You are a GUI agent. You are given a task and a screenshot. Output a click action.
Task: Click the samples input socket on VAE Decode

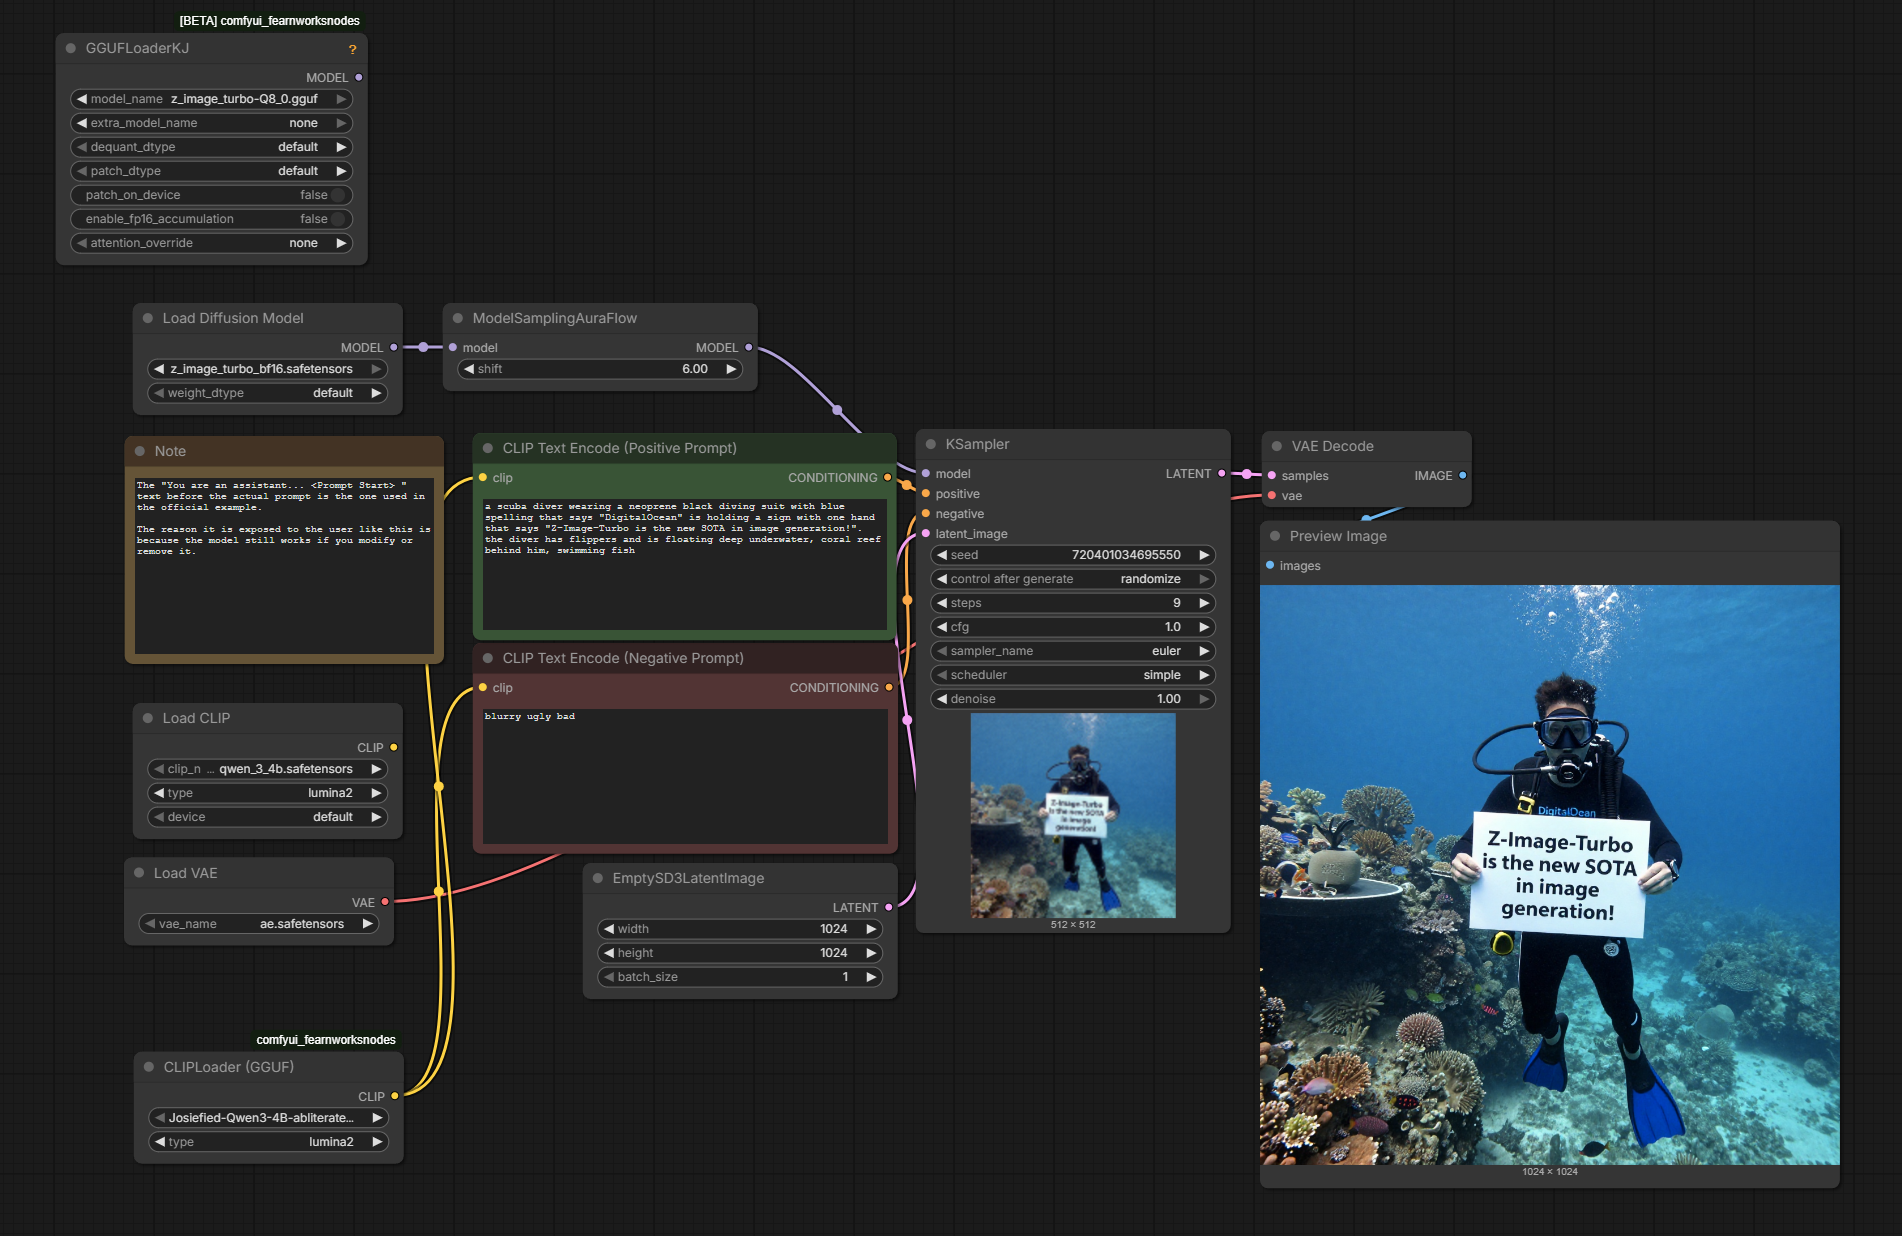[x=1272, y=475]
